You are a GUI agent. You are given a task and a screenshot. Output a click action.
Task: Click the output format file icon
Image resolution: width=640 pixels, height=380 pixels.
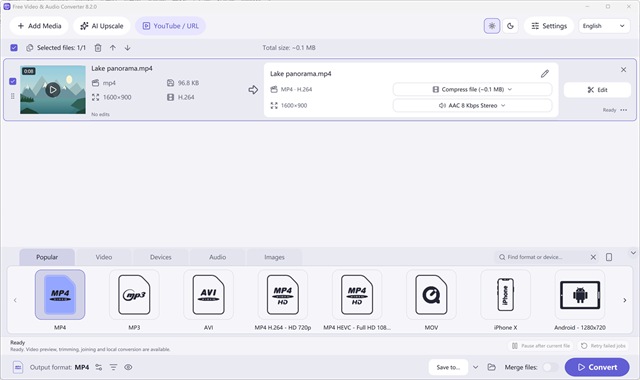pos(18,367)
